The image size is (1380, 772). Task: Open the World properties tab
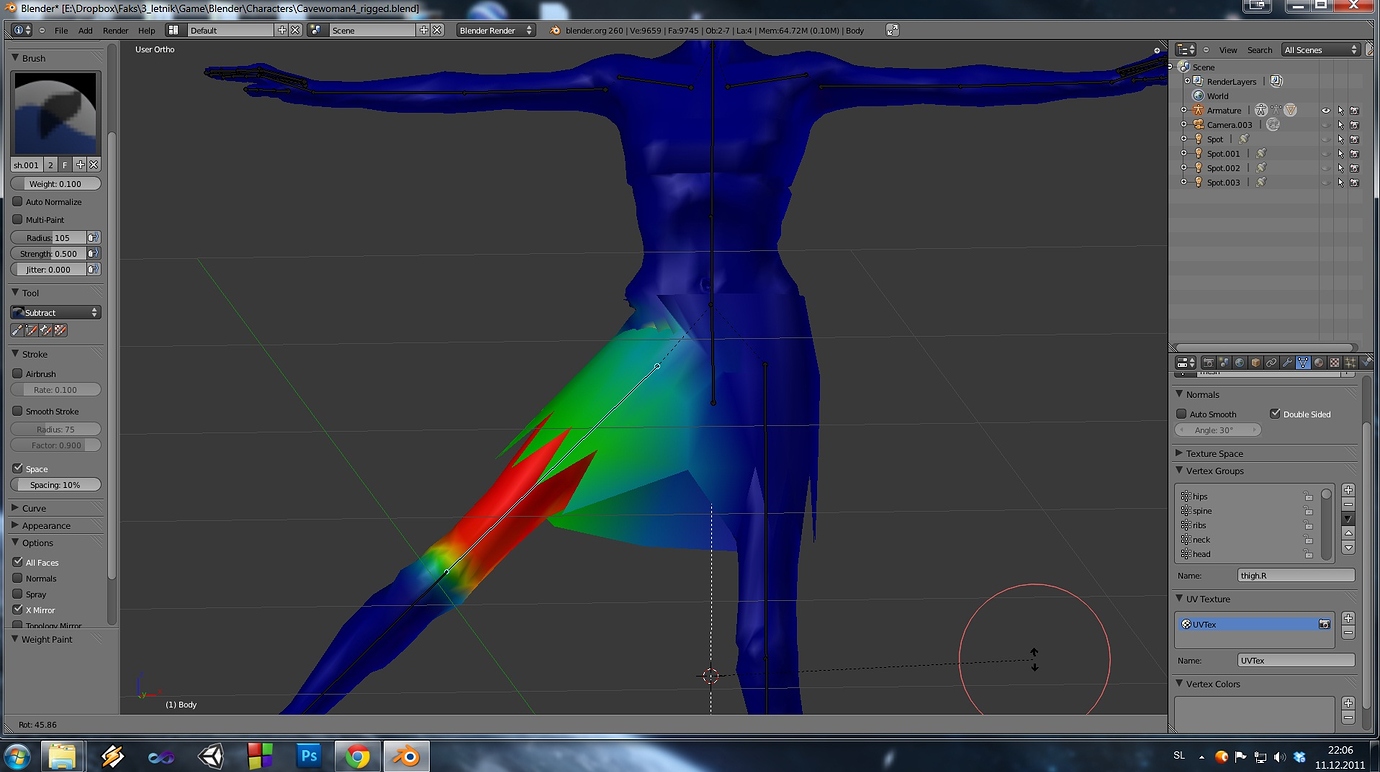(1239, 363)
